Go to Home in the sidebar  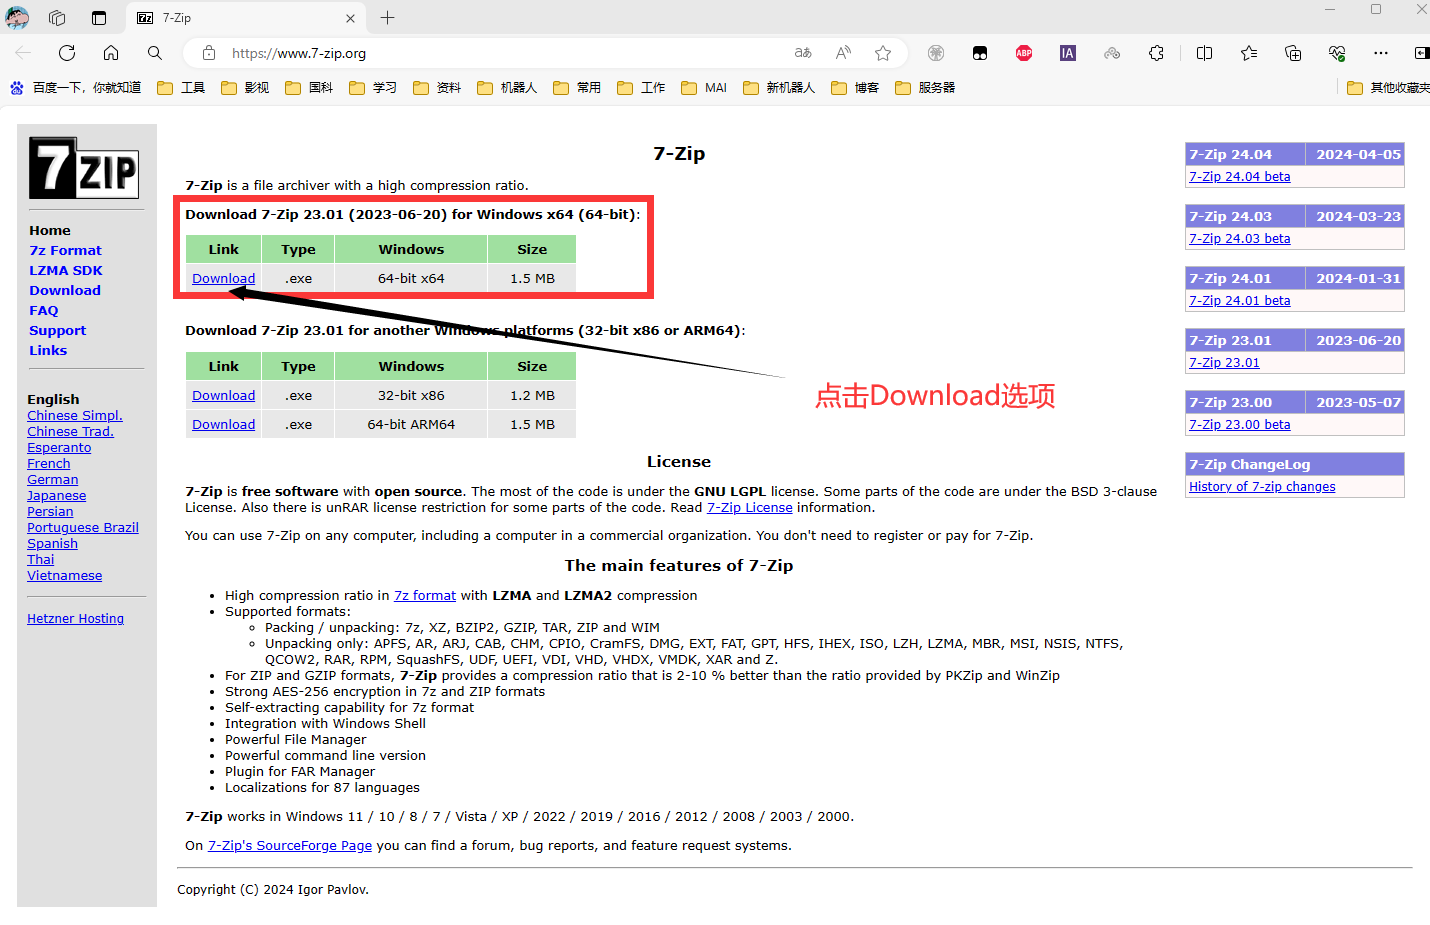[x=50, y=230]
